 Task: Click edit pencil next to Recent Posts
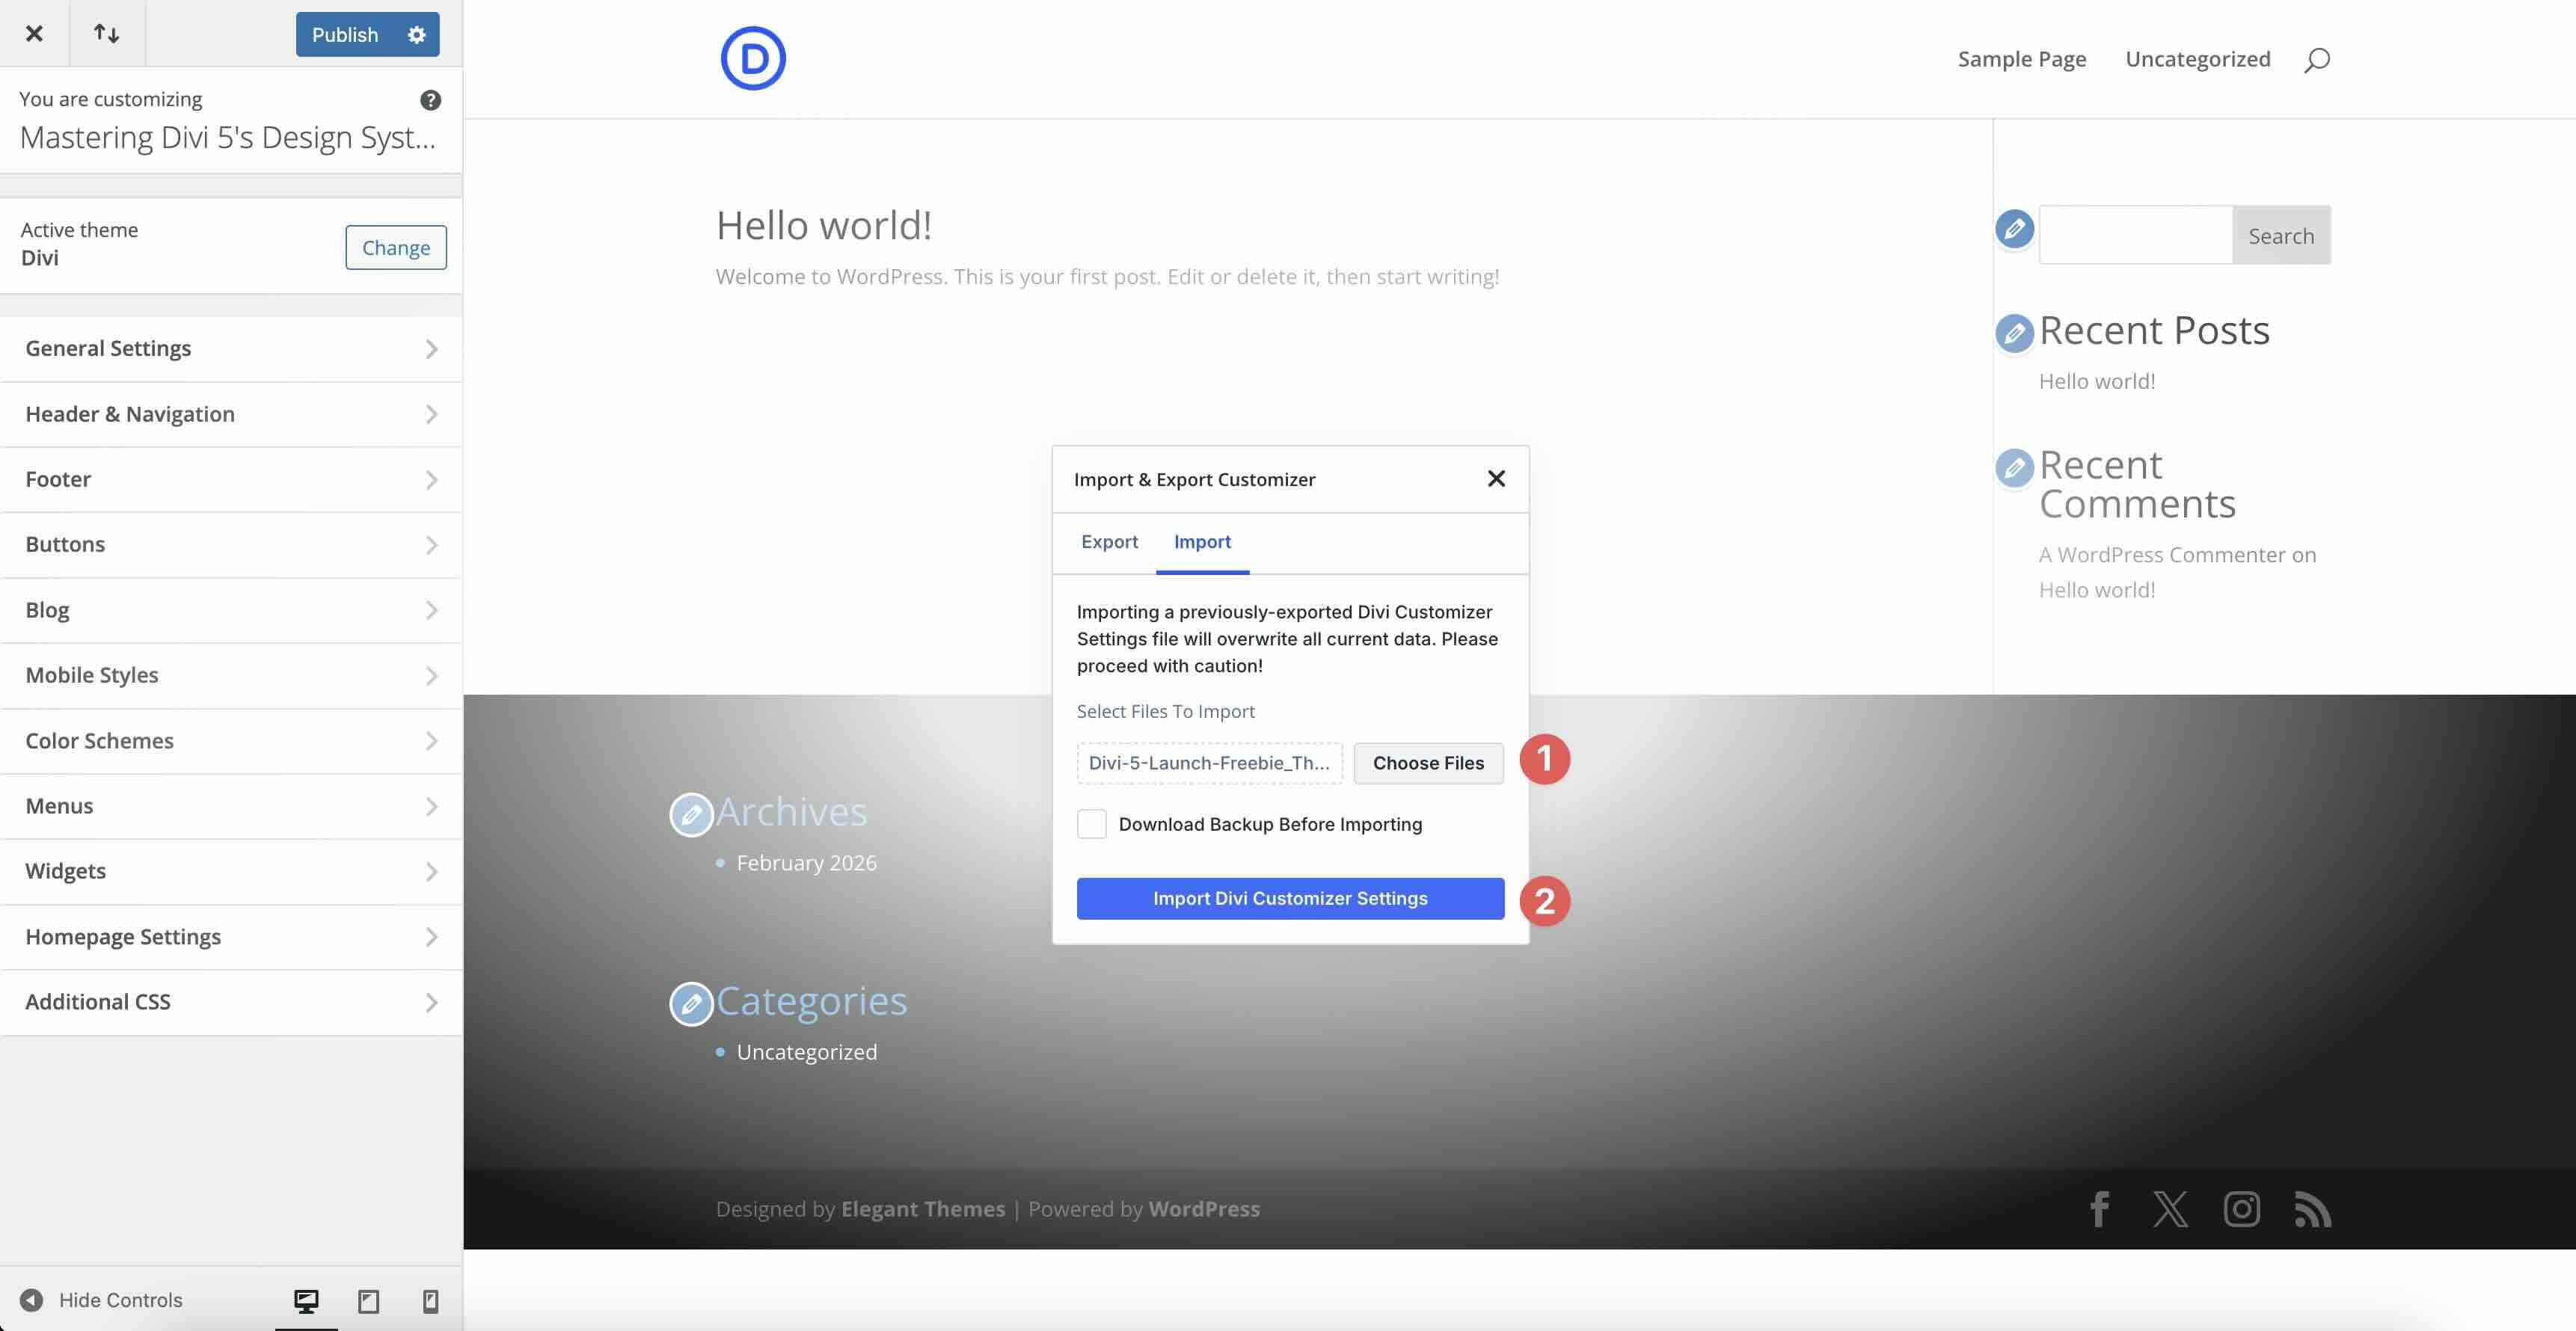tap(2014, 333)
